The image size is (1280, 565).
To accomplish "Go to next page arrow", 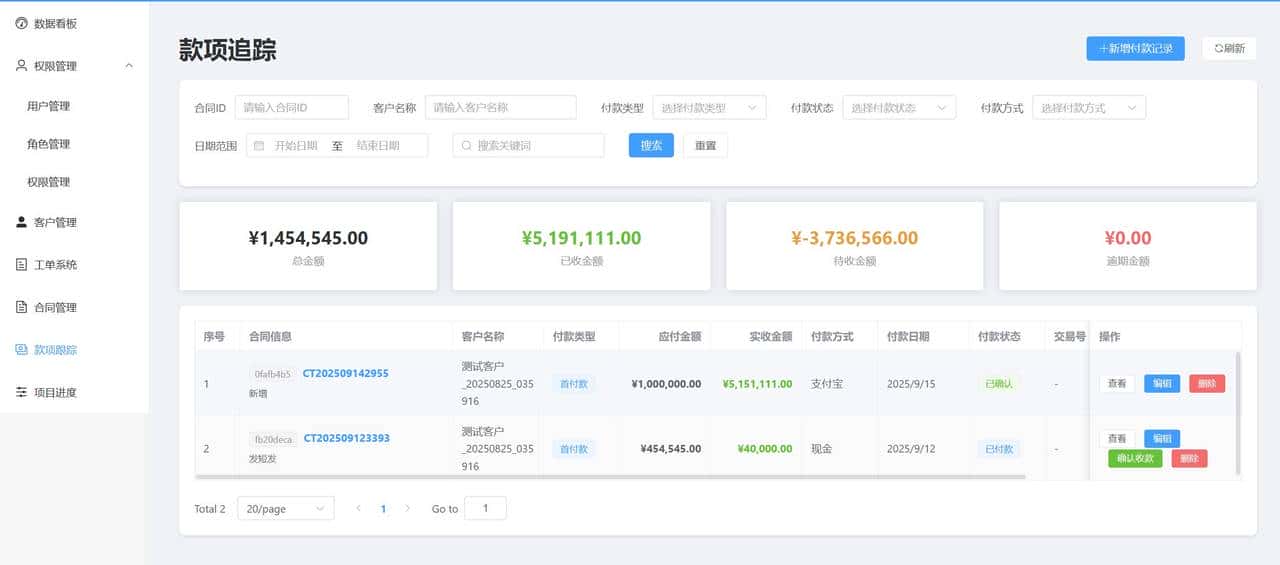I will pyautogui.click(x=407, y=509).
